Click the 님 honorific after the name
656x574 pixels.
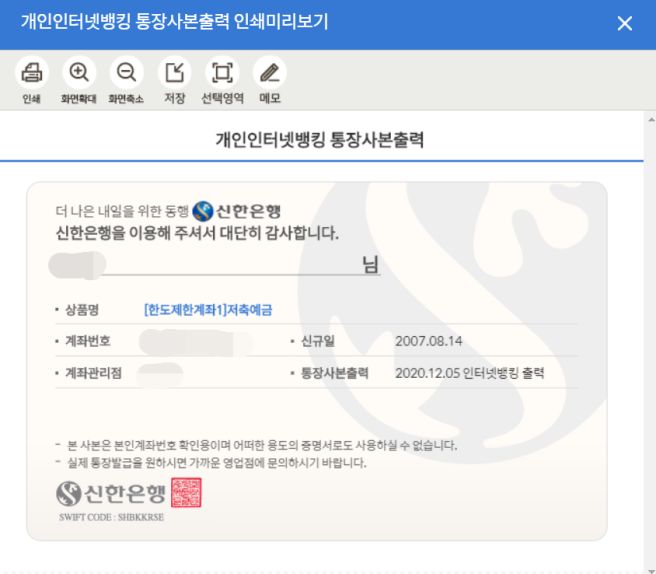[370, 264]
